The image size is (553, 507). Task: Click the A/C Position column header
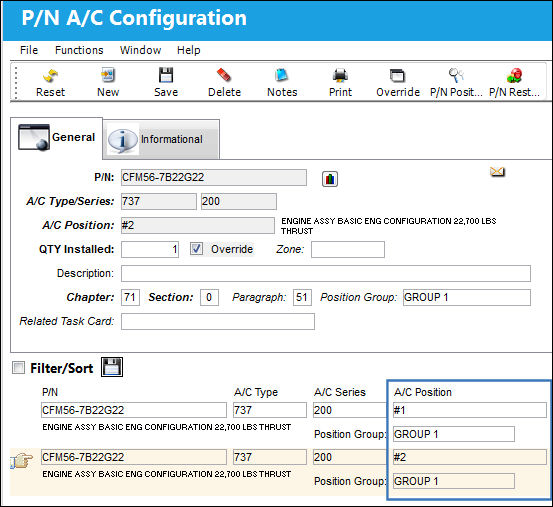coord(423,392)
